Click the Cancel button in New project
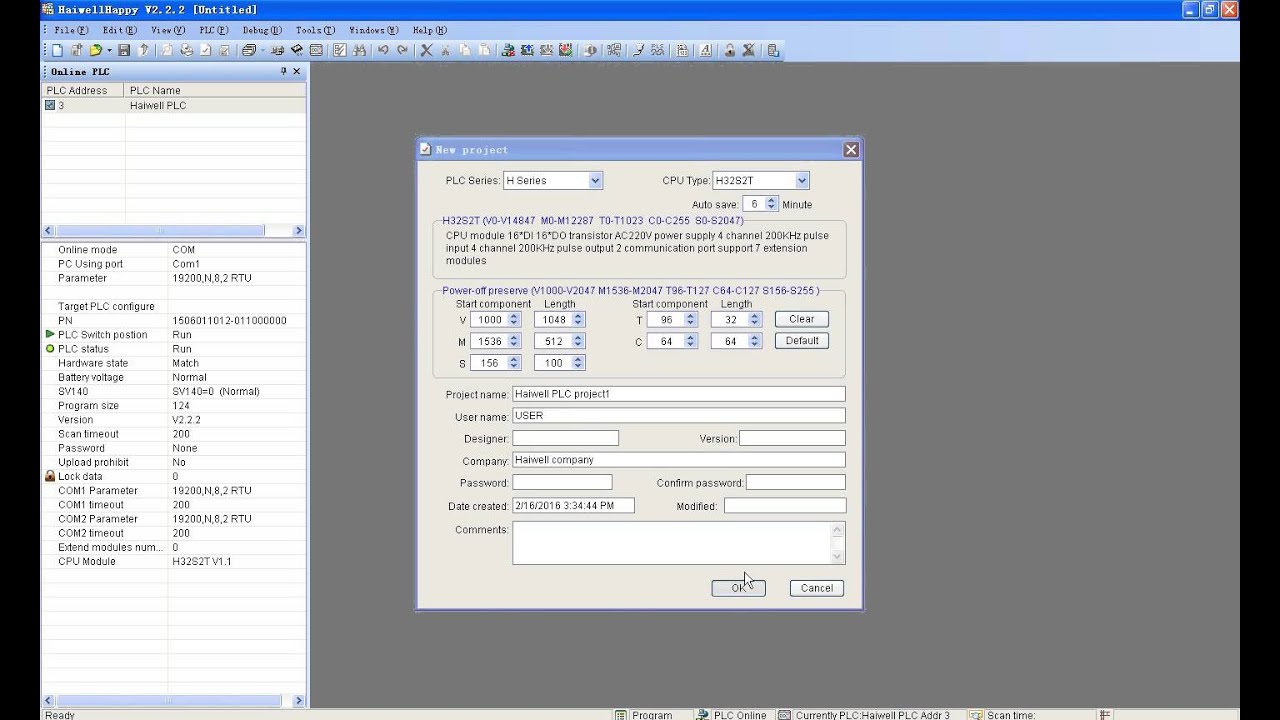The height and width of the screenshot is (720, 1280). pos(816,588)
